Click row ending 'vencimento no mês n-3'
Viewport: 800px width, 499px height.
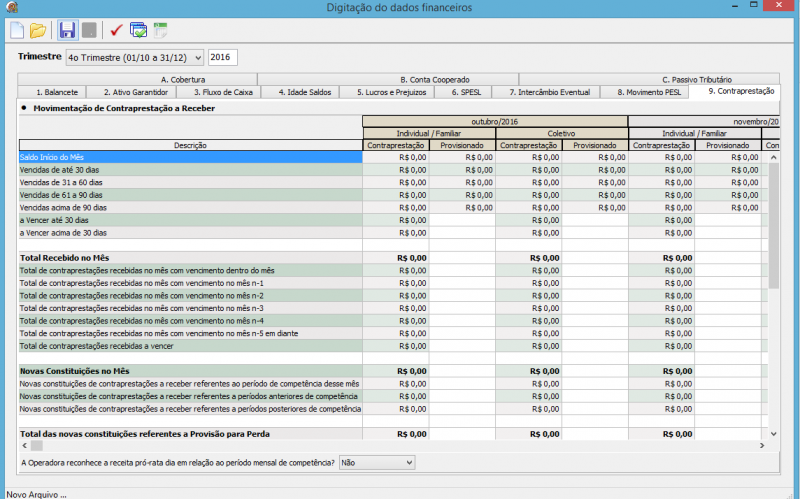[x=191, y=308]
